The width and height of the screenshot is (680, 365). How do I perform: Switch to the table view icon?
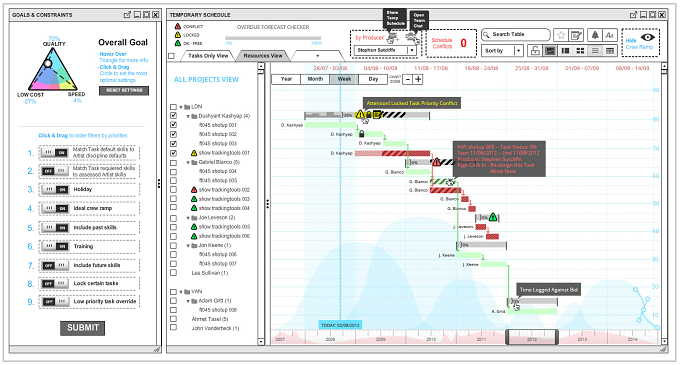(610, 51)
